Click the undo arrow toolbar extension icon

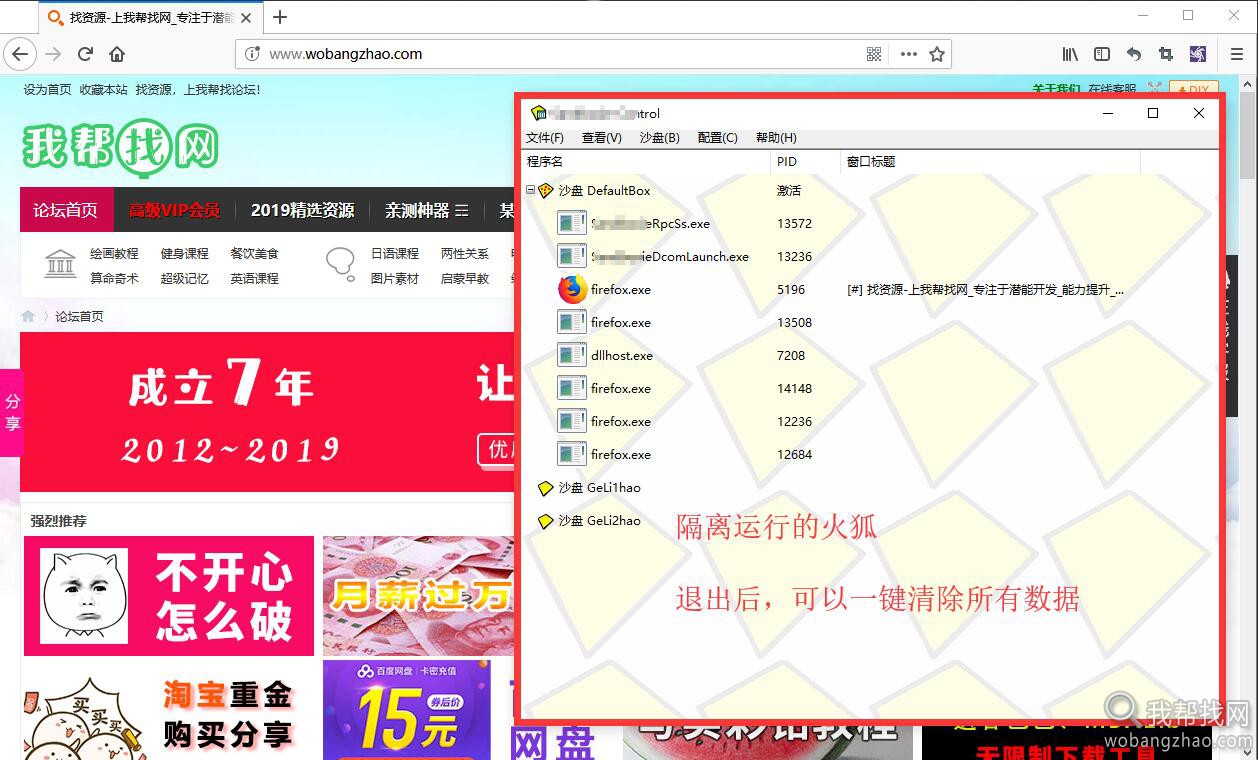[1134, 54]
